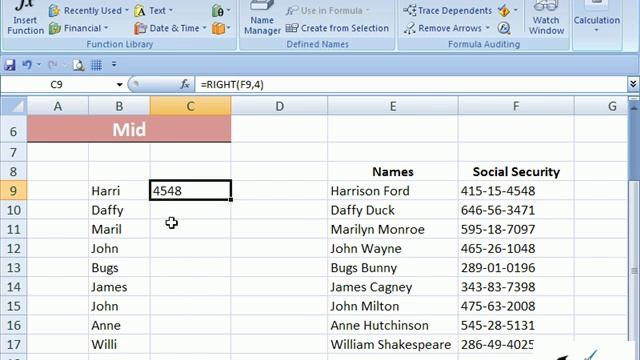Click Trace Dependents
Screen dimensions: 640x360
click(447, 11)
